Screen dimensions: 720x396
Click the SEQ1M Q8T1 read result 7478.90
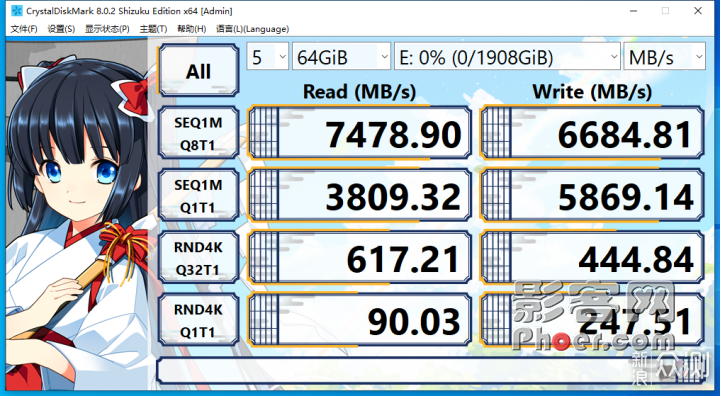coord(360,133)
